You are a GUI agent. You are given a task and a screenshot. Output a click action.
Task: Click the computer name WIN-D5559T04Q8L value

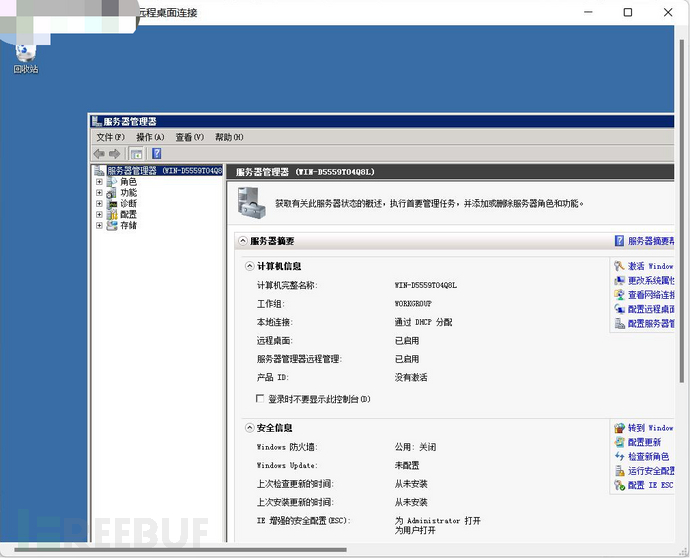(x=426, y=285)
